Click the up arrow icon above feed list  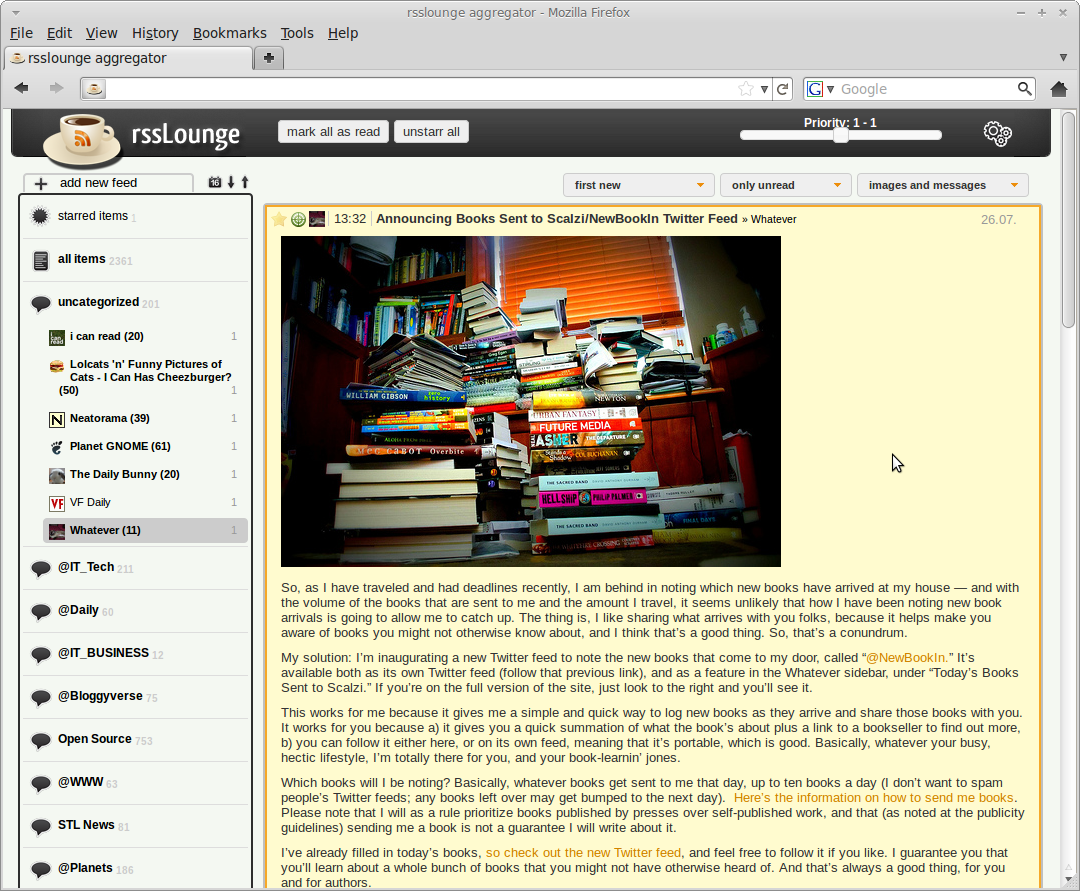pyautogui.click(x=245, y=182)
